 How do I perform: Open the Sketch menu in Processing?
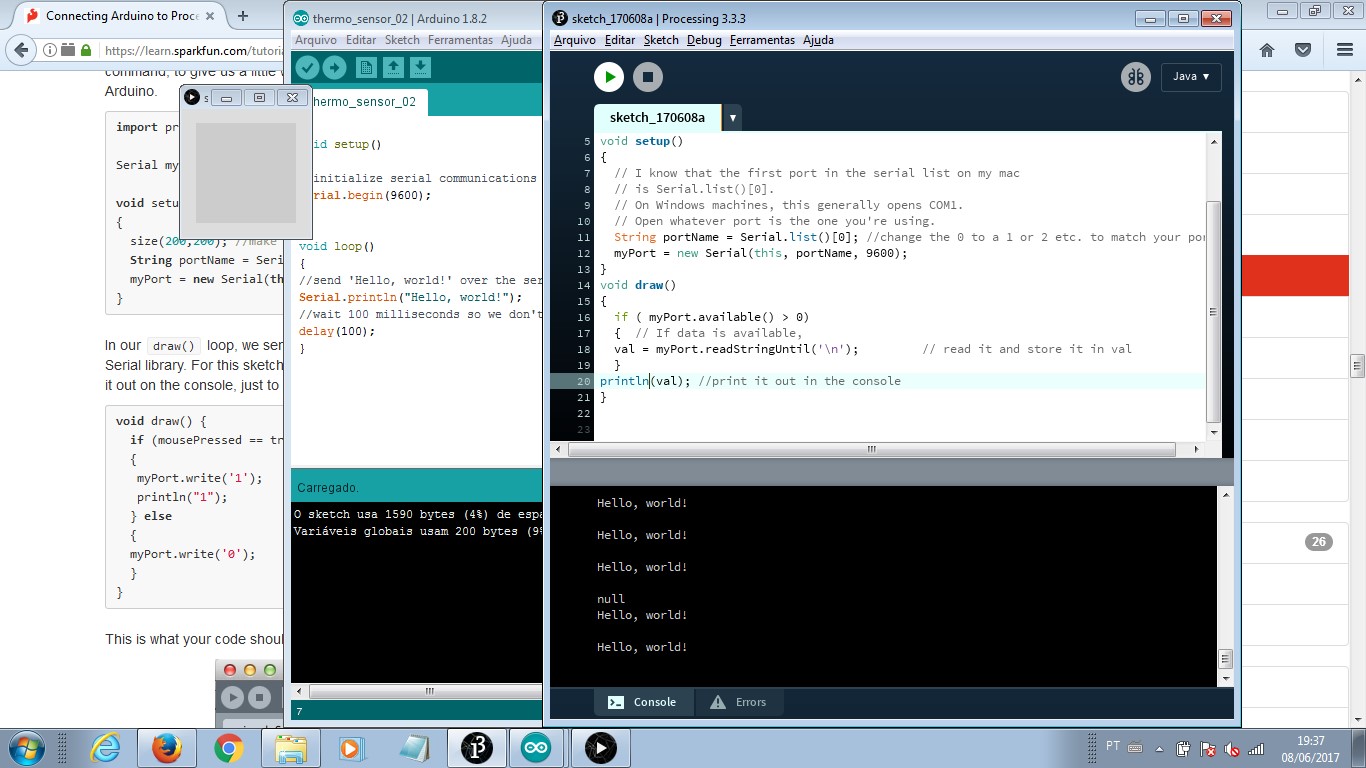(x=661, y=40)
